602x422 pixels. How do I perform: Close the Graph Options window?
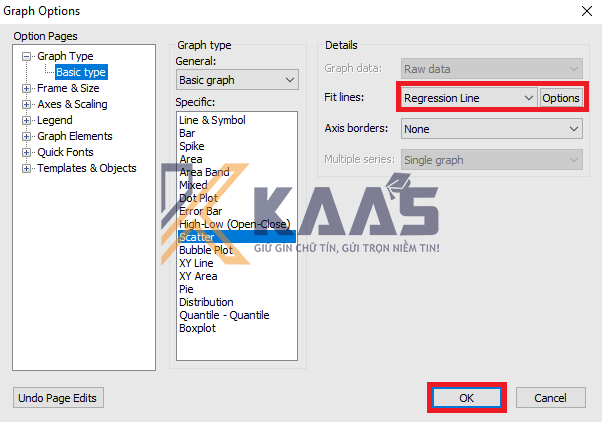click(584, 11)
